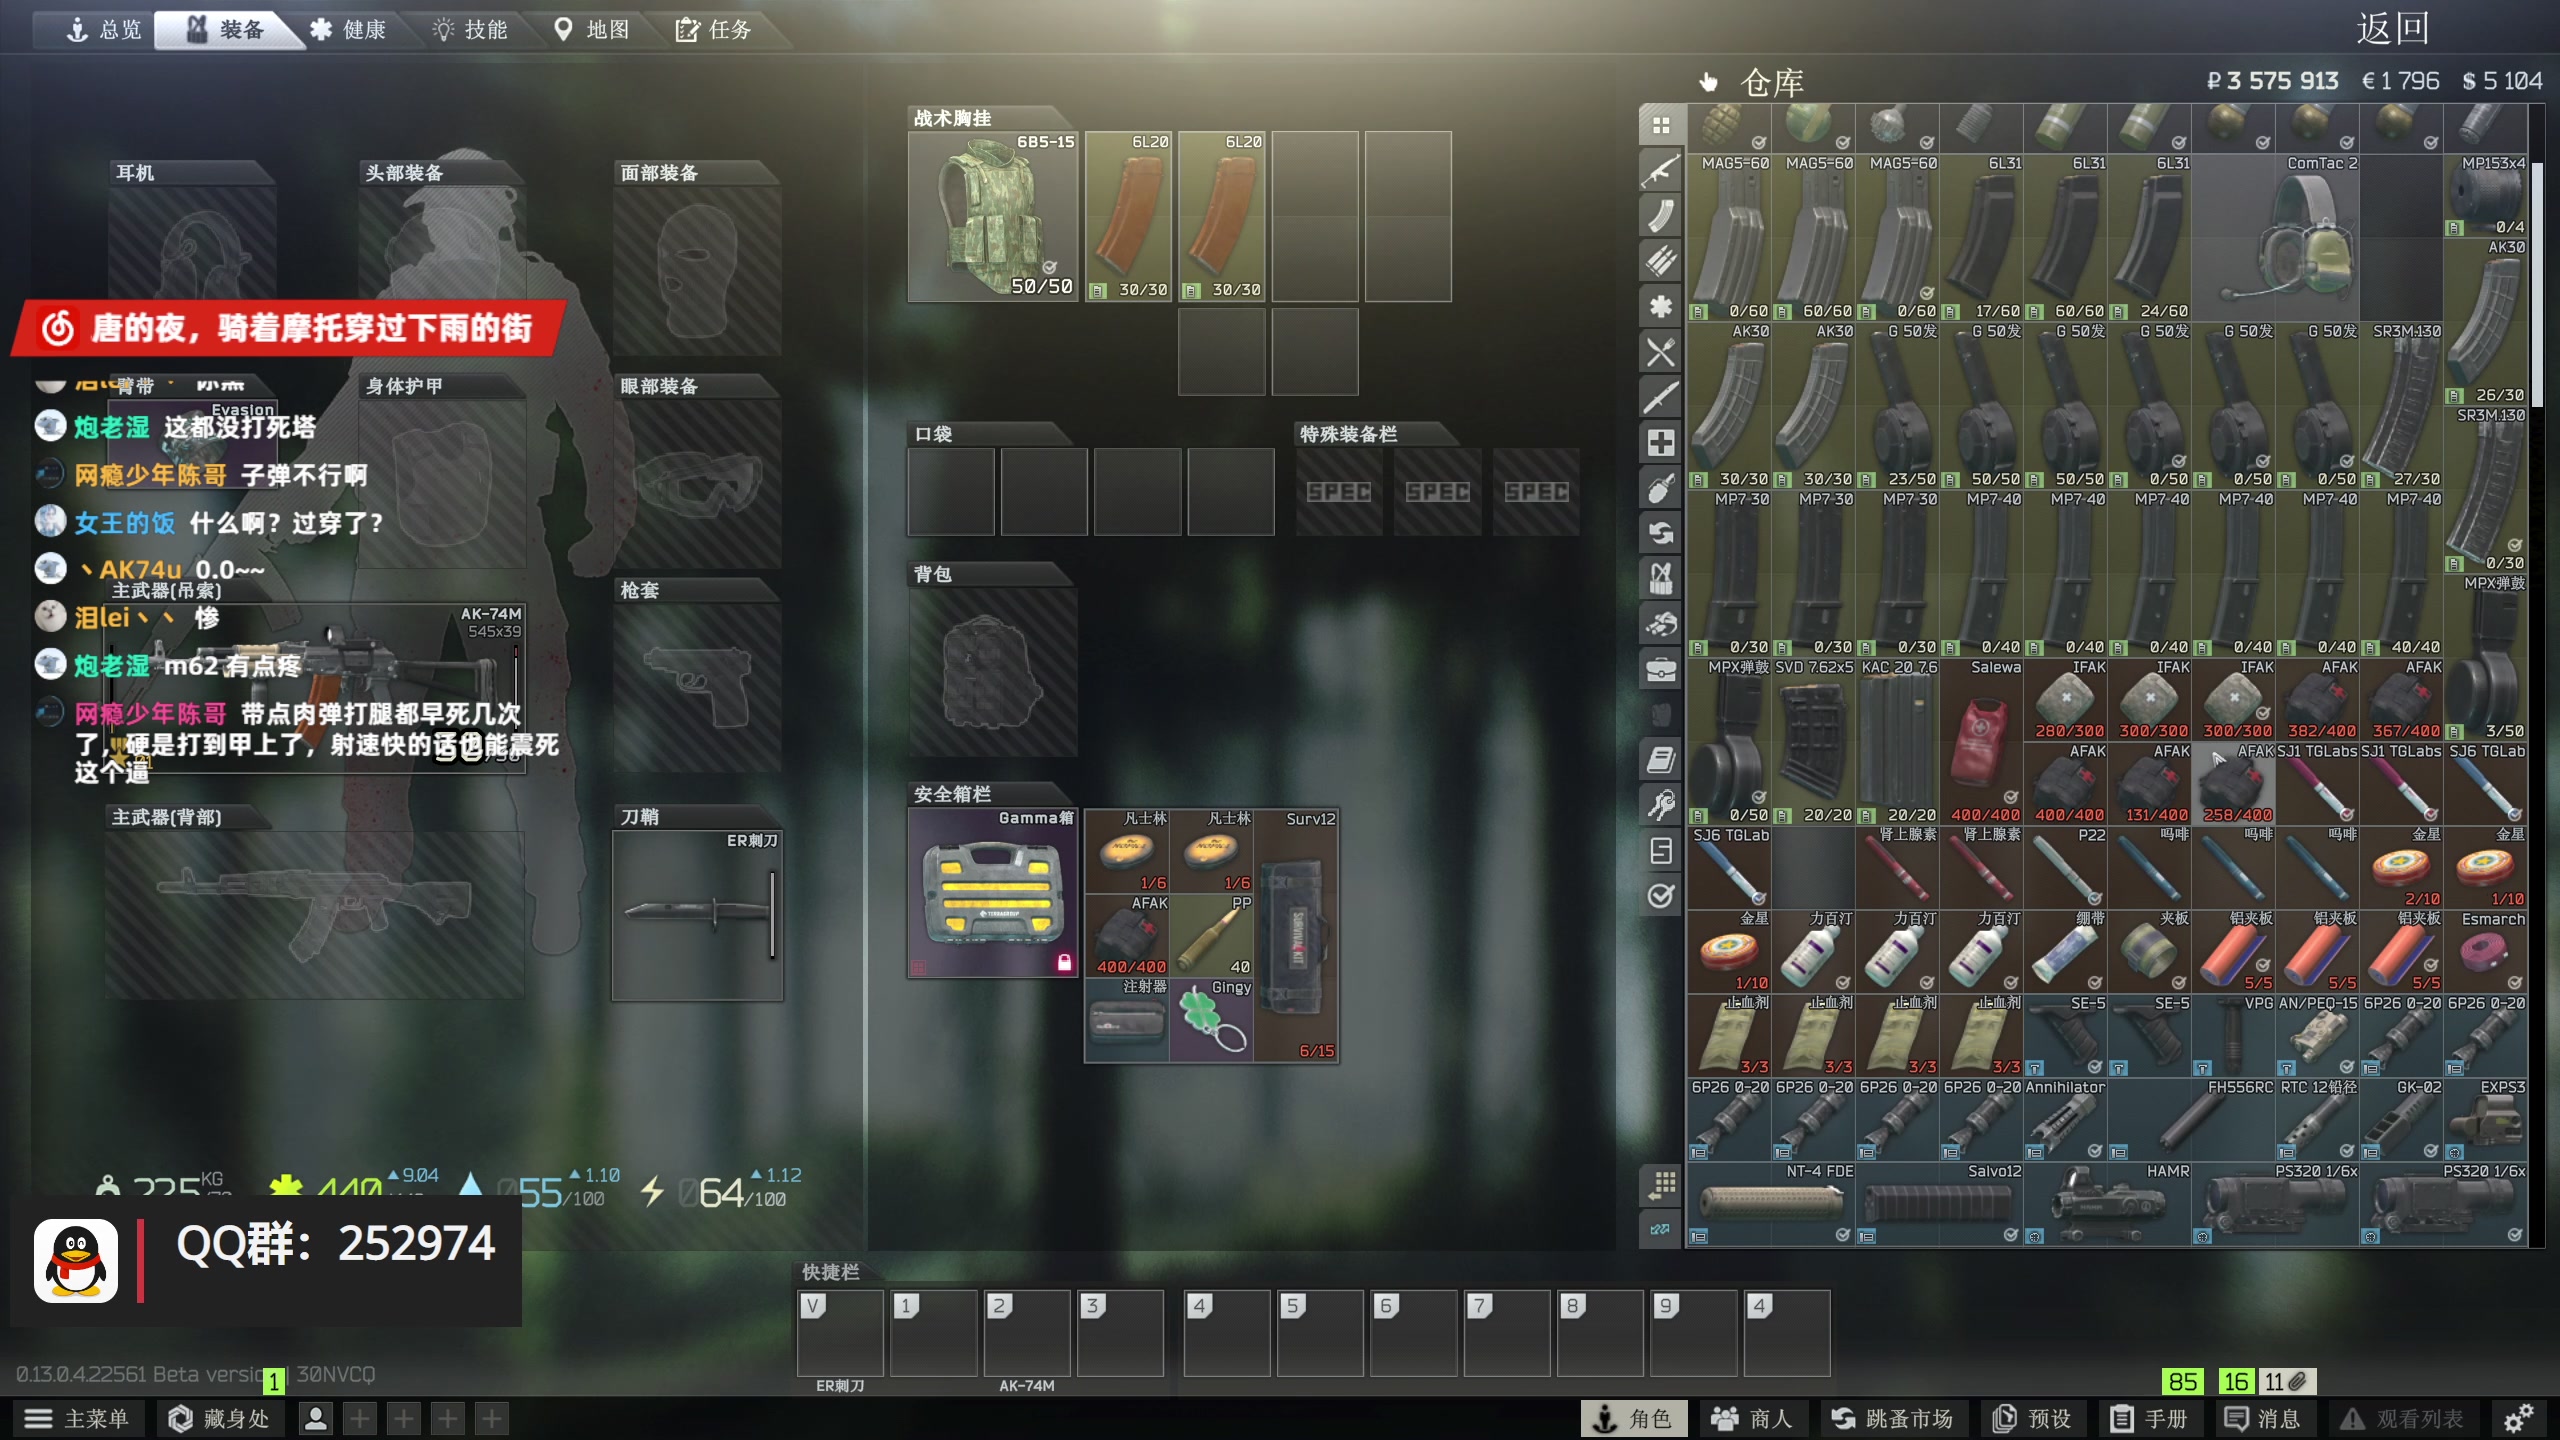The height and width of the screenshot is (1440, 2560).
Task: Select the NT-4 FDE suppressor
Action: pyautogui.click(x=1771, y=1204)
